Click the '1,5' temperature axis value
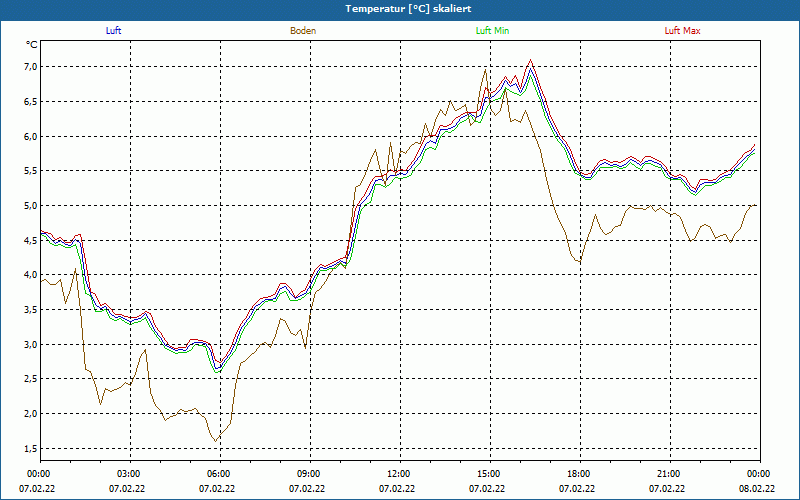This screenshot has width=800, height=500. [x=29, y=448]
